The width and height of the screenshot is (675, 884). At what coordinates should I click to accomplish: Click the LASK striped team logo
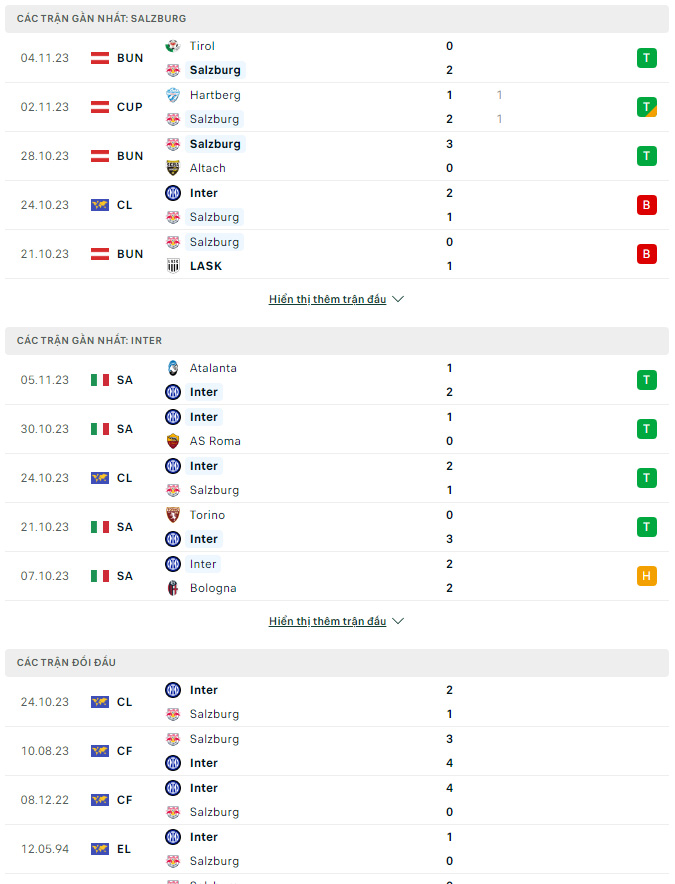tap(173, 266)
